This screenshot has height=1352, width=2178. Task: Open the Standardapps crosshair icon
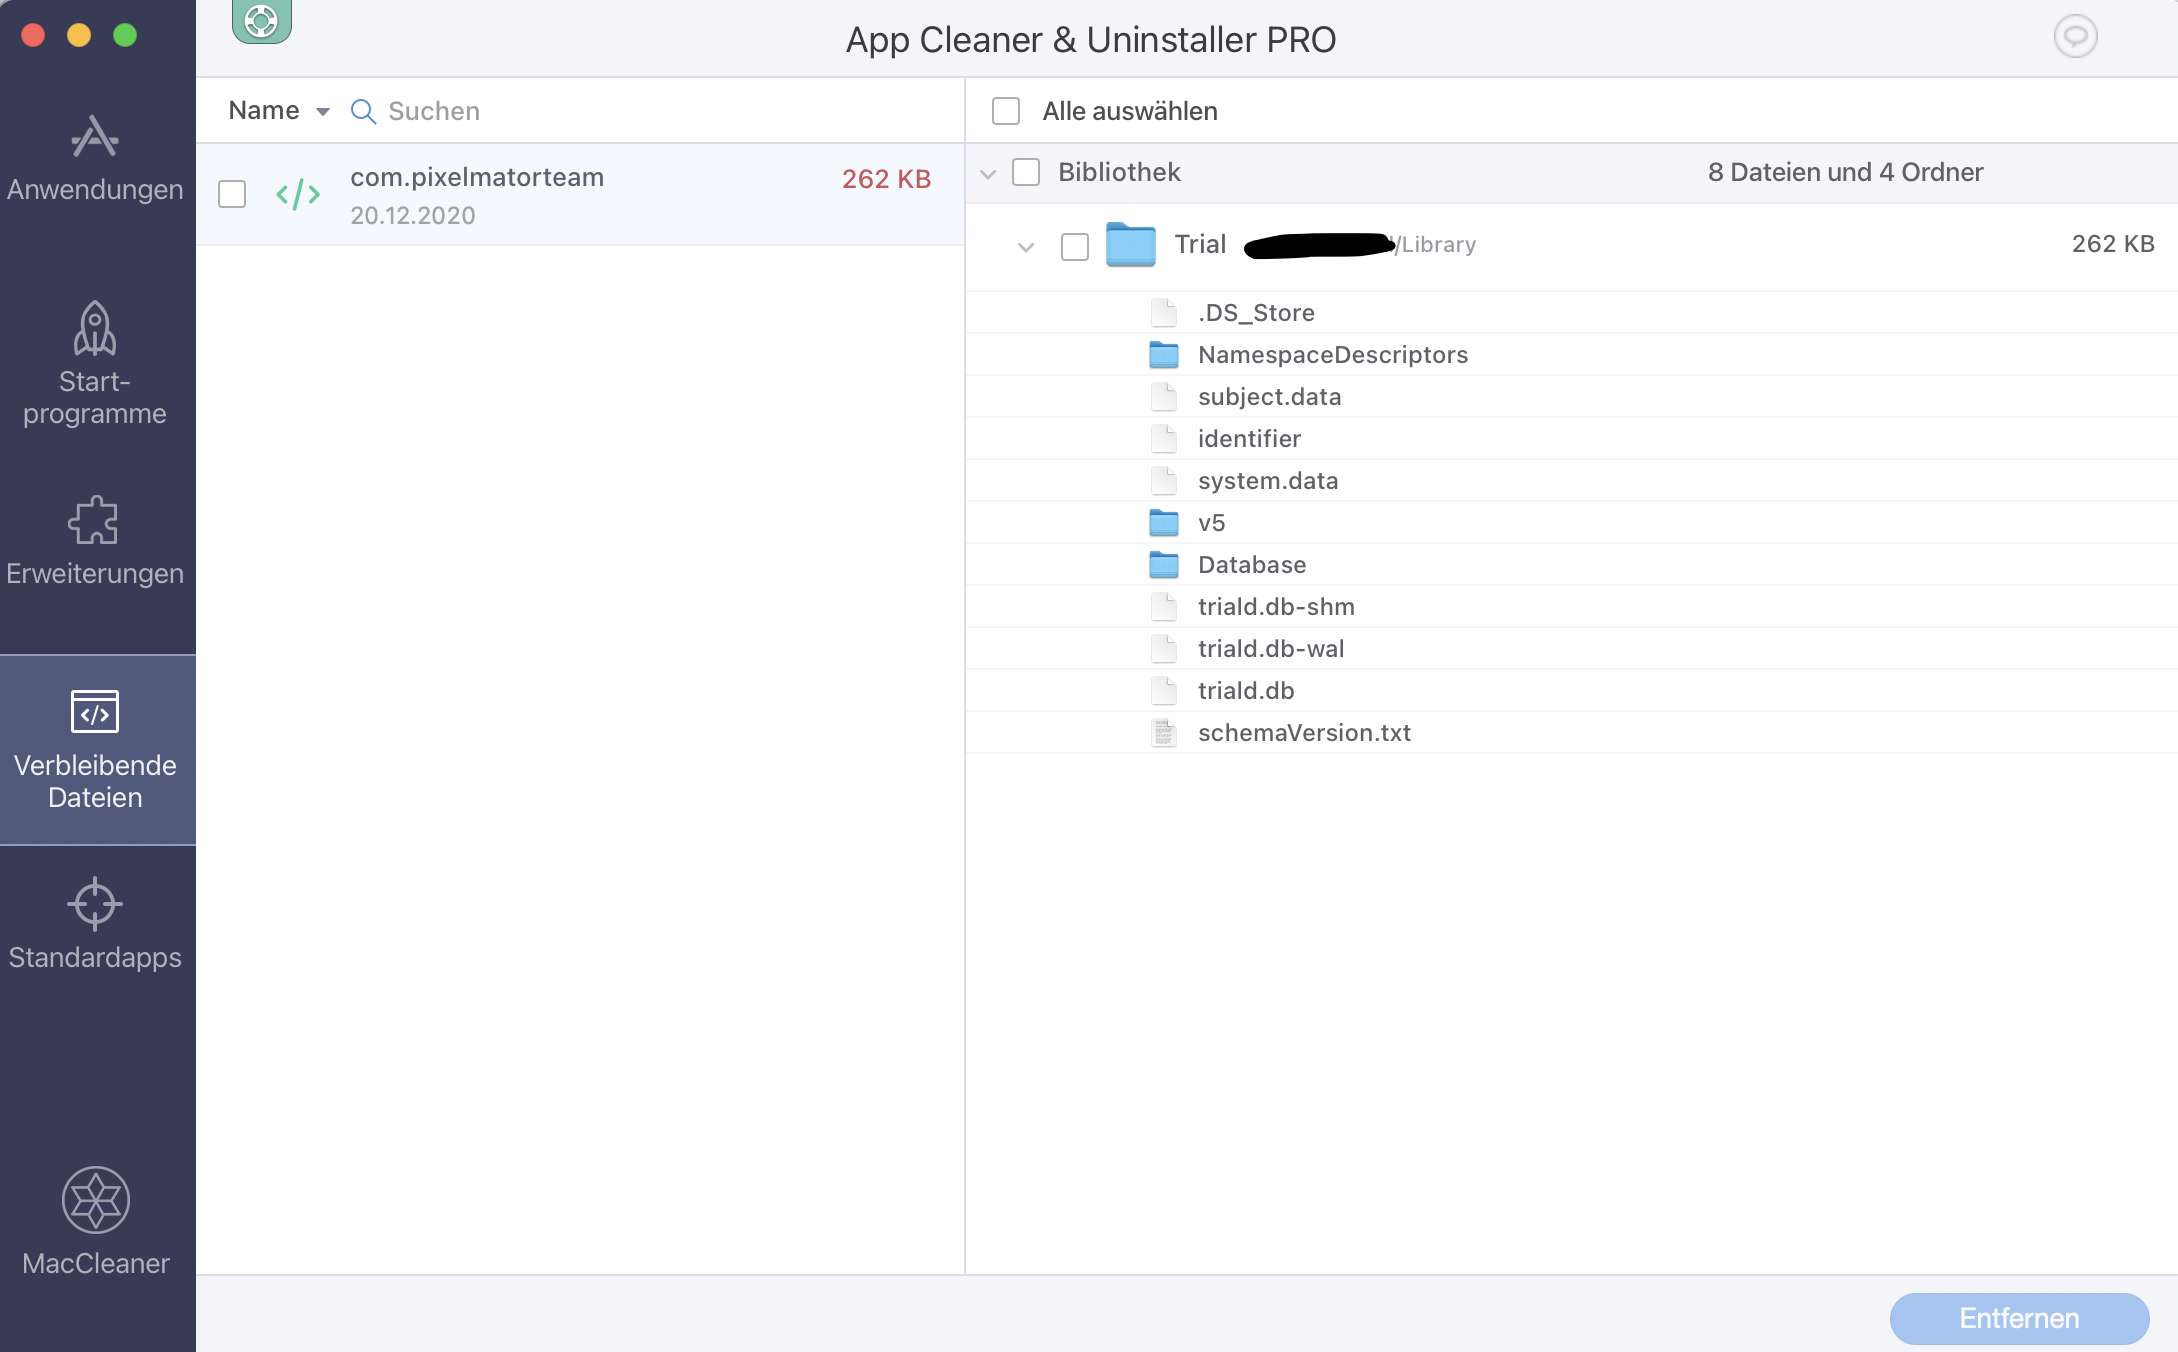pos(95,904)
